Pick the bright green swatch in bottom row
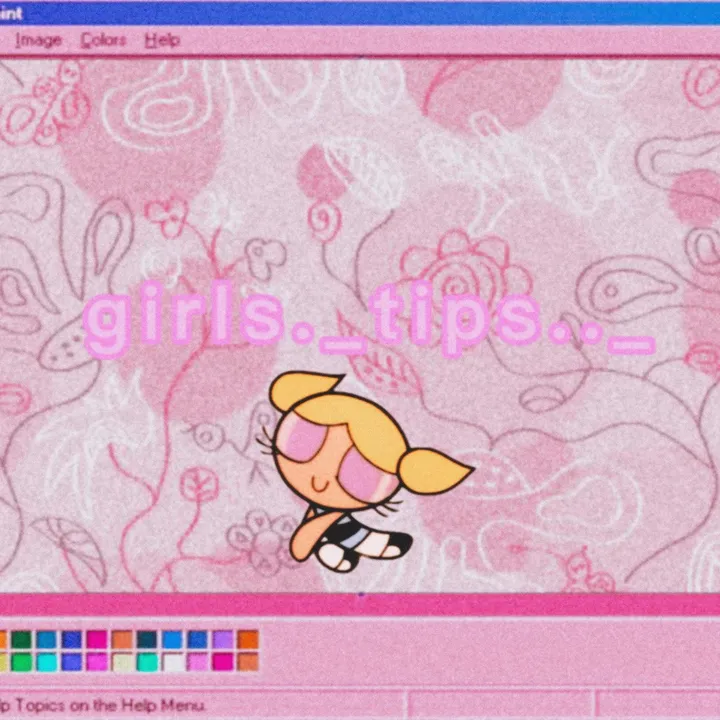The height and width of the screenshot is (720, 720). pyautogui.click(x=22, y=662)
